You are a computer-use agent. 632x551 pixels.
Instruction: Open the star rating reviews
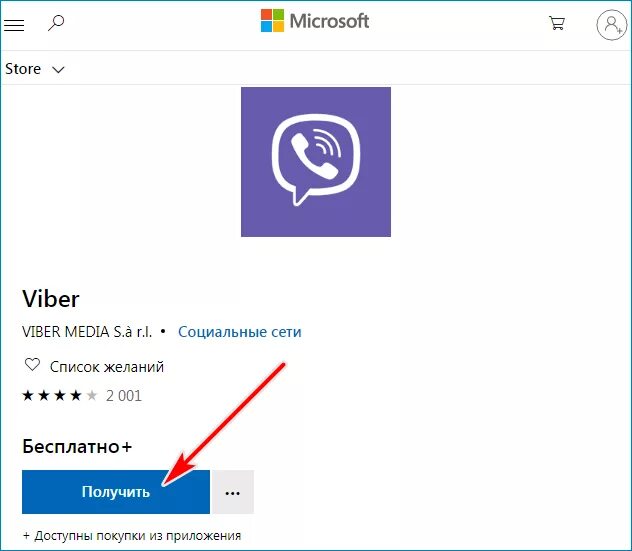60,395
